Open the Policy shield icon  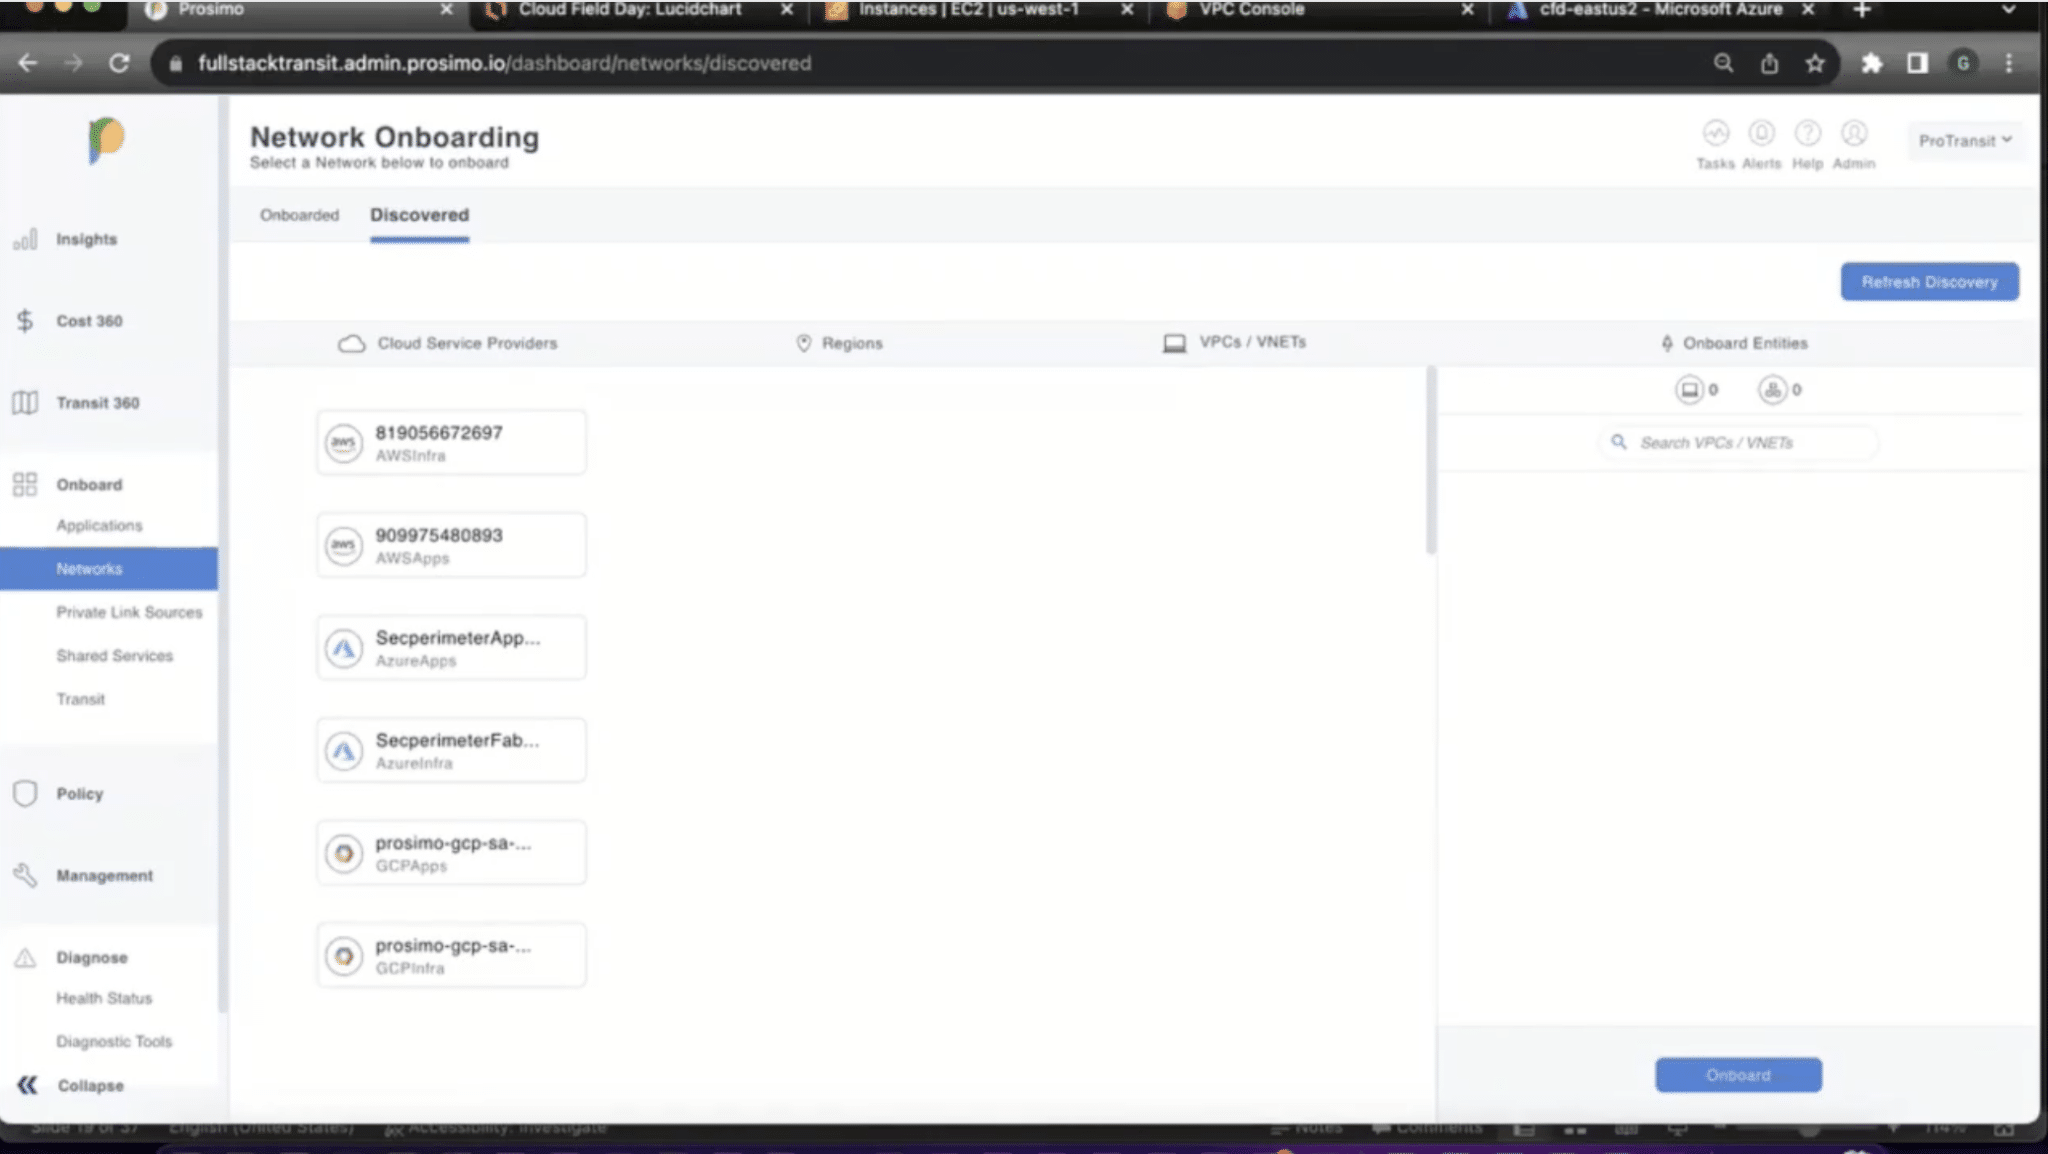pyautogui.click(x=25, y=794)
